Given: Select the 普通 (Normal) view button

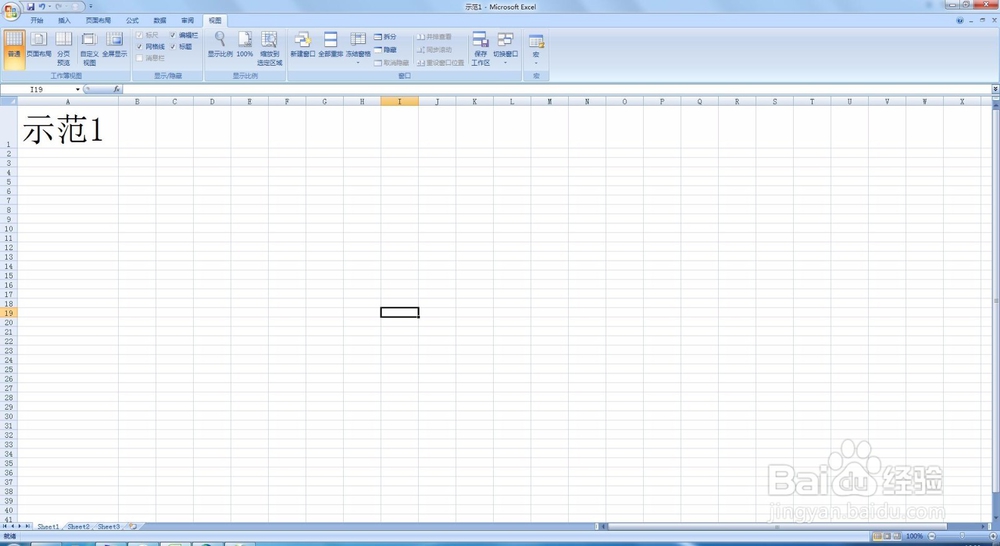Looking at the screenshot, I should (x=14, y=48).
